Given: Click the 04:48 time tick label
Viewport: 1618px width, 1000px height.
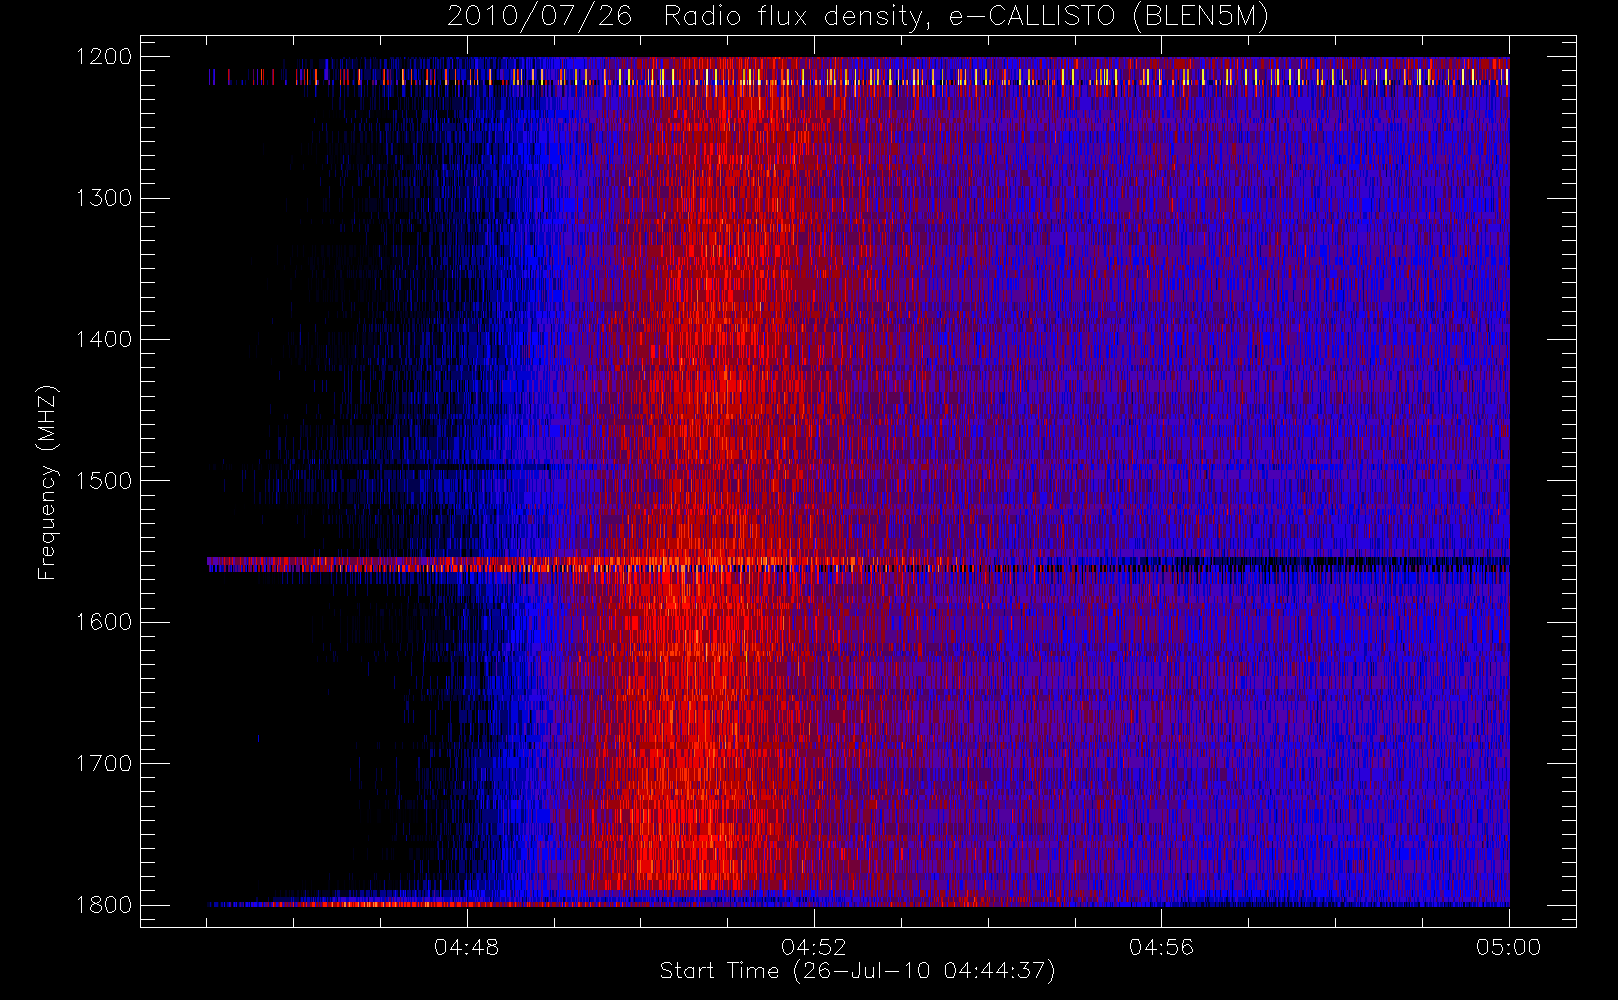Looking at the screenshot, I should click(x=467, y=947).
